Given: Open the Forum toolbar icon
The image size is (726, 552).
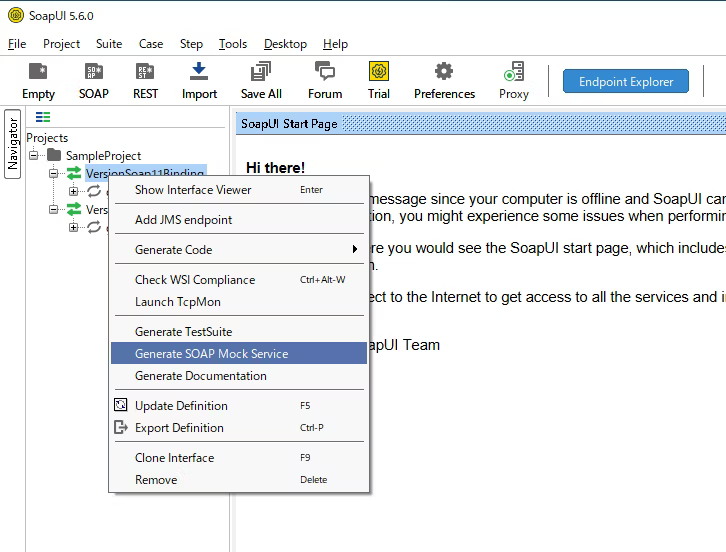Looking at the screenshot, I should (x=324, y=80).
